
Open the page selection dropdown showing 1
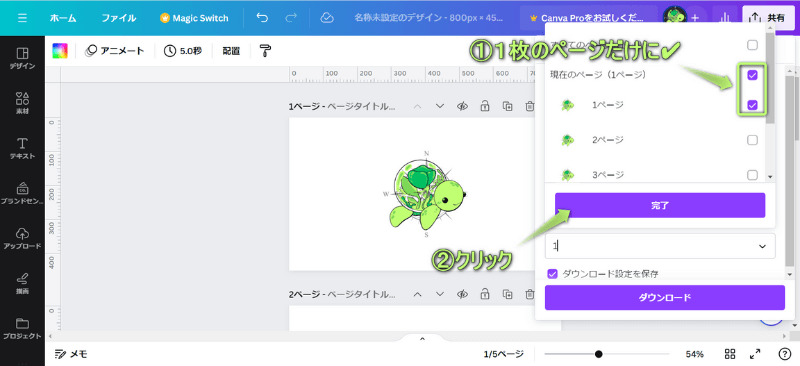(660, 246)
